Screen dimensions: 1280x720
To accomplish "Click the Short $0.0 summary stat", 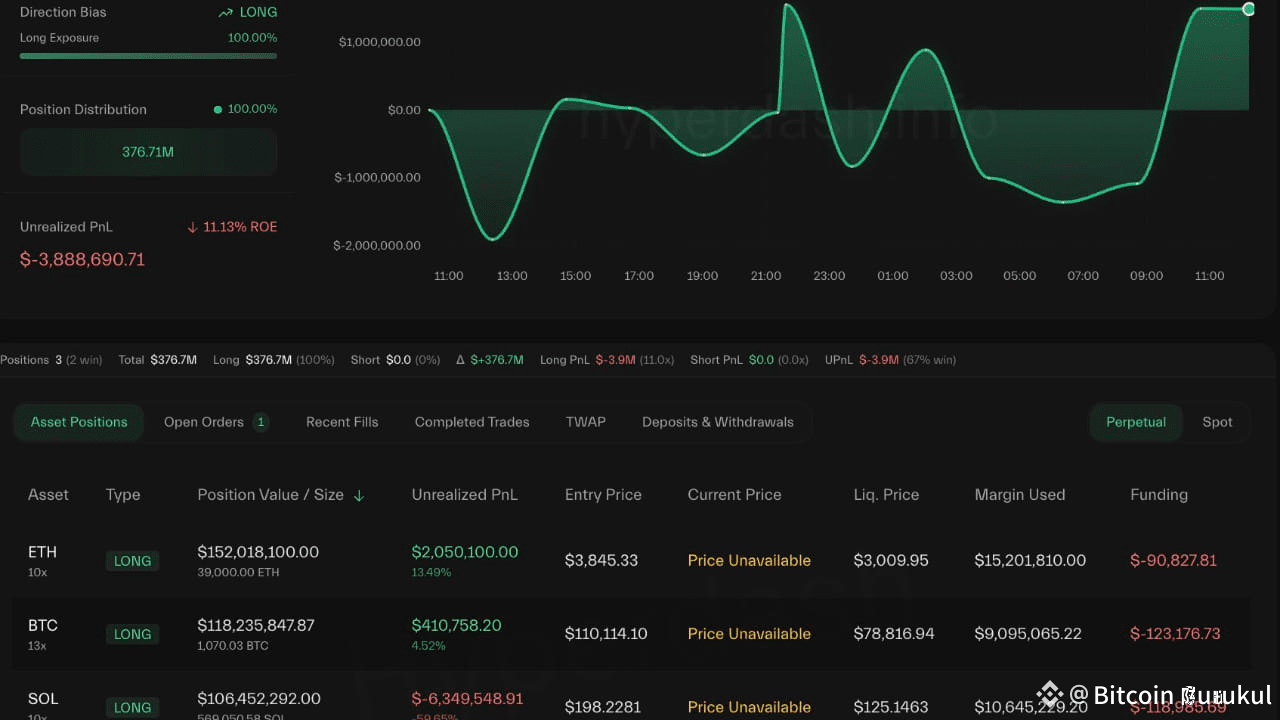I will point(395,359).
